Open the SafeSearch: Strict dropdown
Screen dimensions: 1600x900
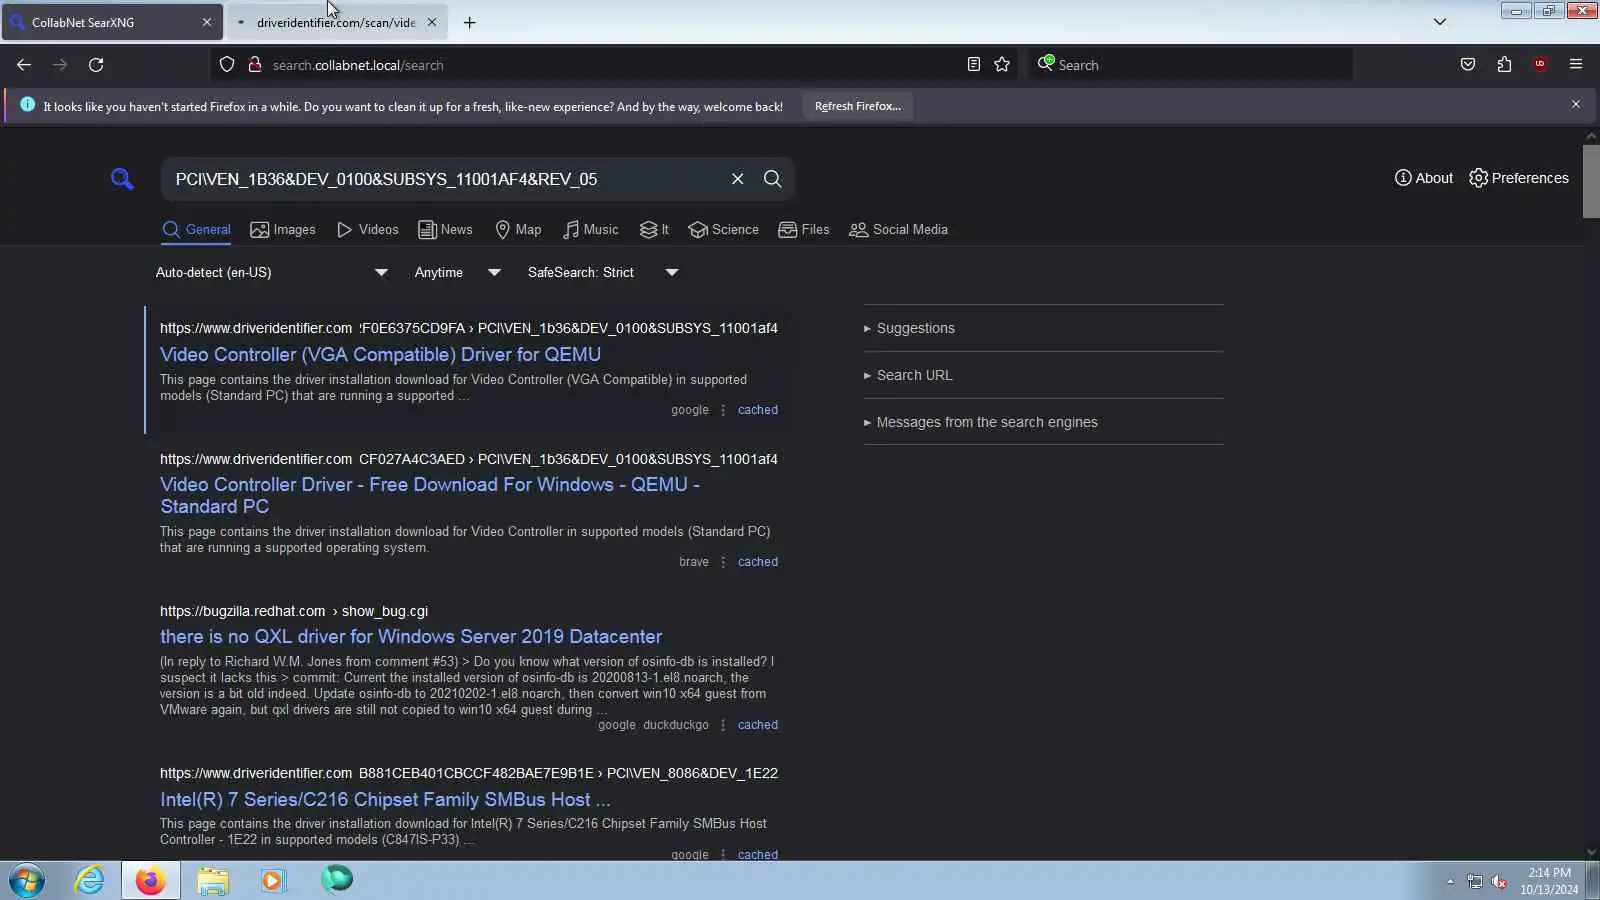[603, 272]
